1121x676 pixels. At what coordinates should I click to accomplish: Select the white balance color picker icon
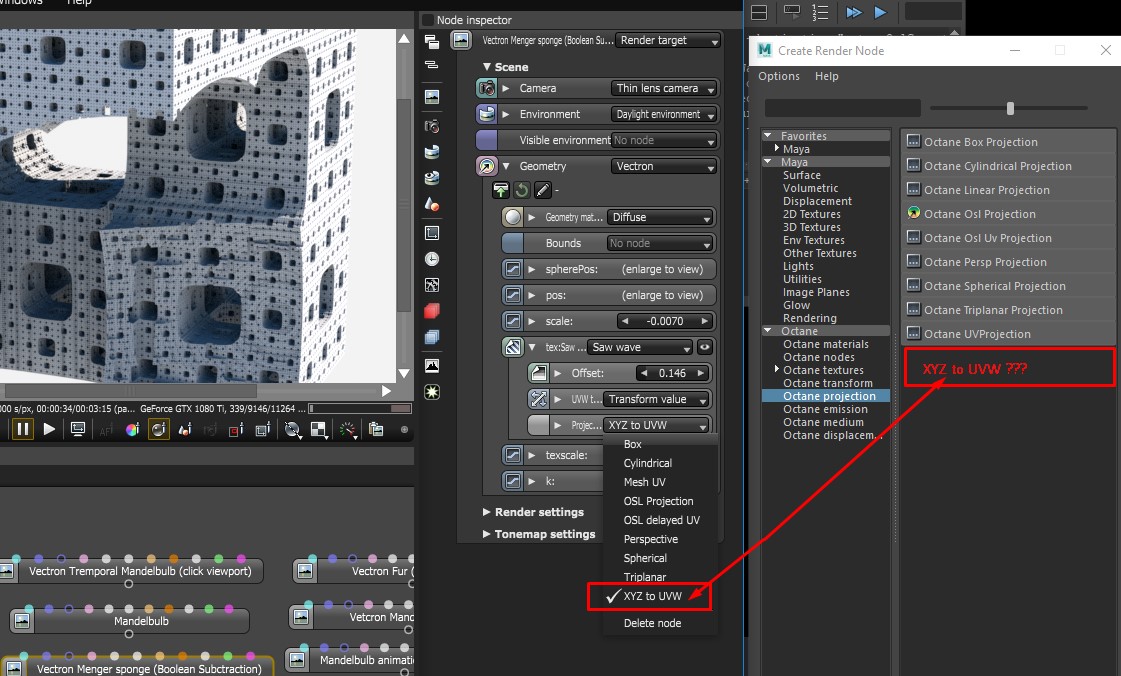132,429
